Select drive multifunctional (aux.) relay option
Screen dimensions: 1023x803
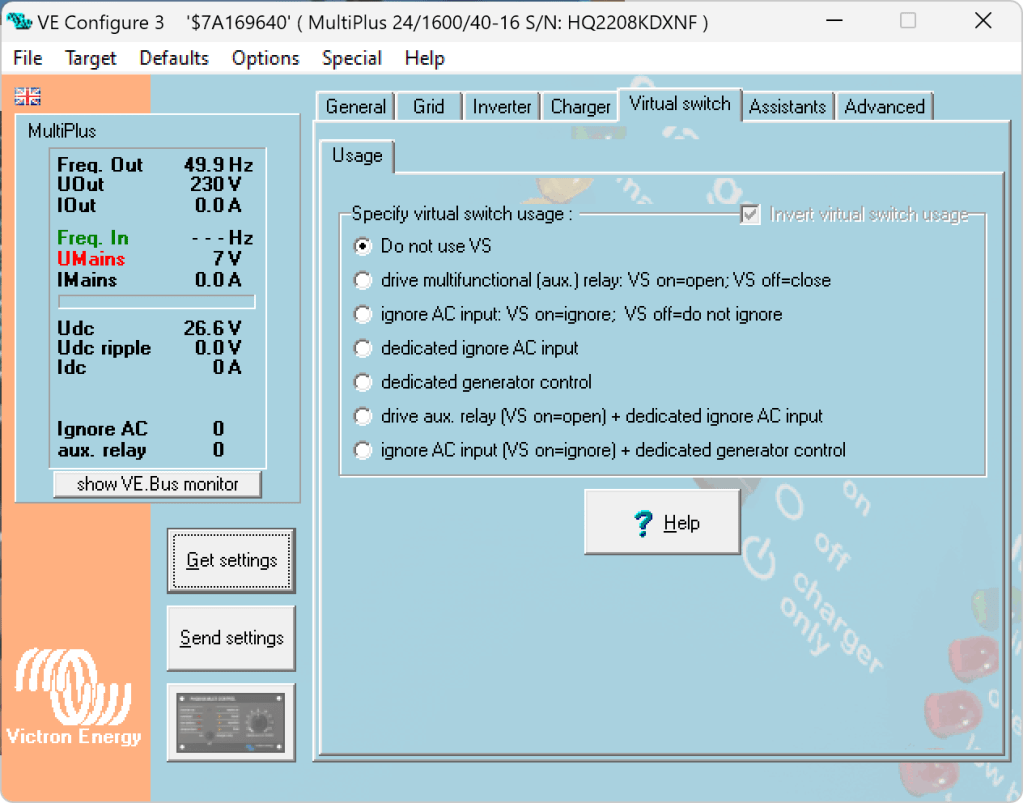(363, 280)
